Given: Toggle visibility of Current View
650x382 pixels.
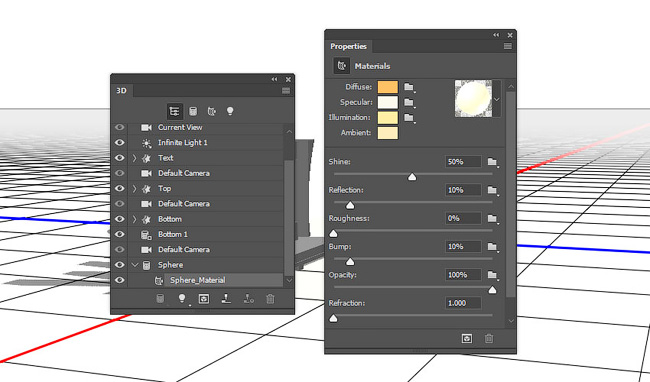Looking at the screenshot, I should (119, 127).
